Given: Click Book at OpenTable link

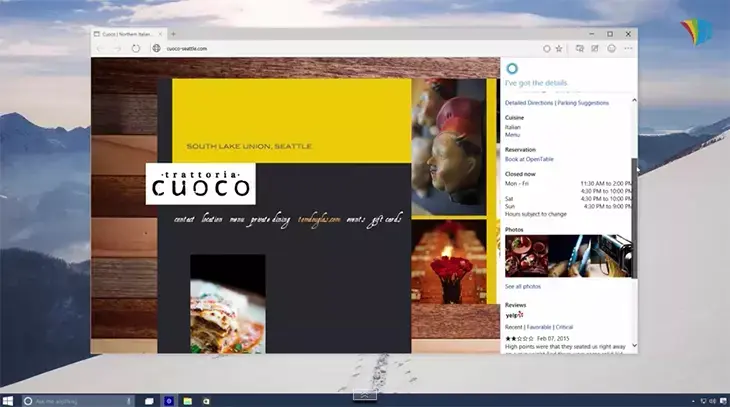Looking at the screenshot, I should (x=529, y=159).
